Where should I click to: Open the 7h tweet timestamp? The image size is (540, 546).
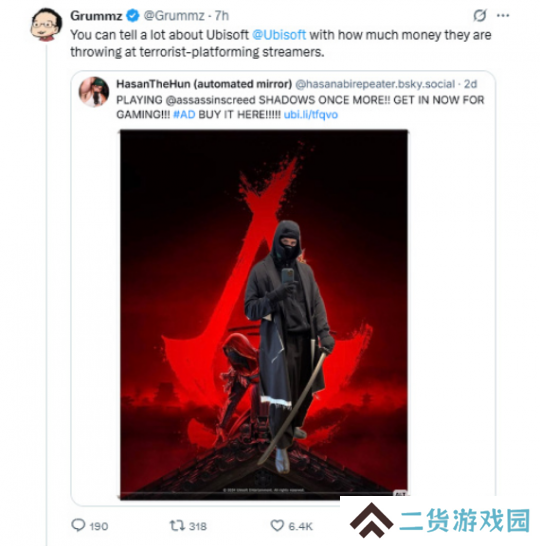pos(221,16)
